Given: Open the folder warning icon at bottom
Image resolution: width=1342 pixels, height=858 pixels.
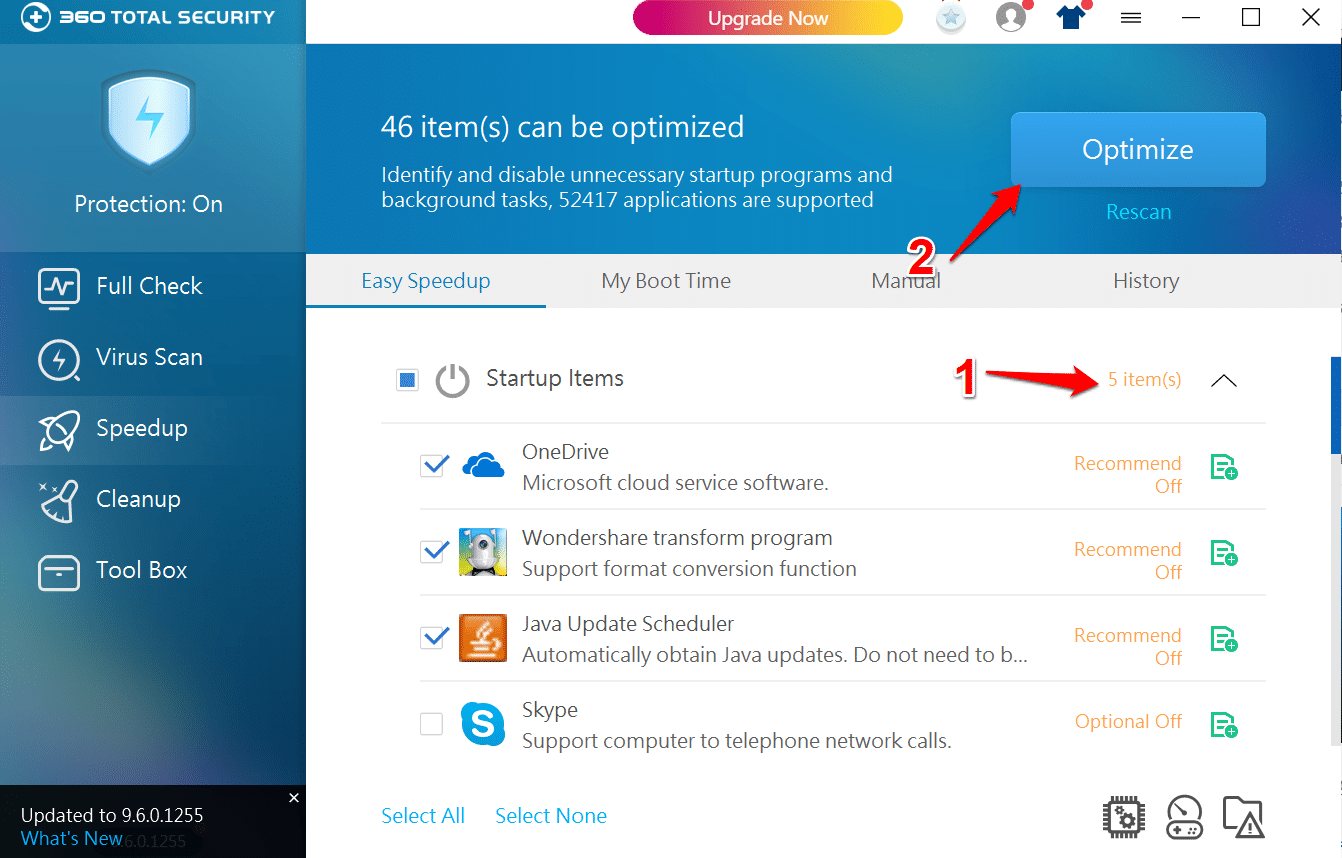Looking at the screenshot, I should (x=1244, y=817).
